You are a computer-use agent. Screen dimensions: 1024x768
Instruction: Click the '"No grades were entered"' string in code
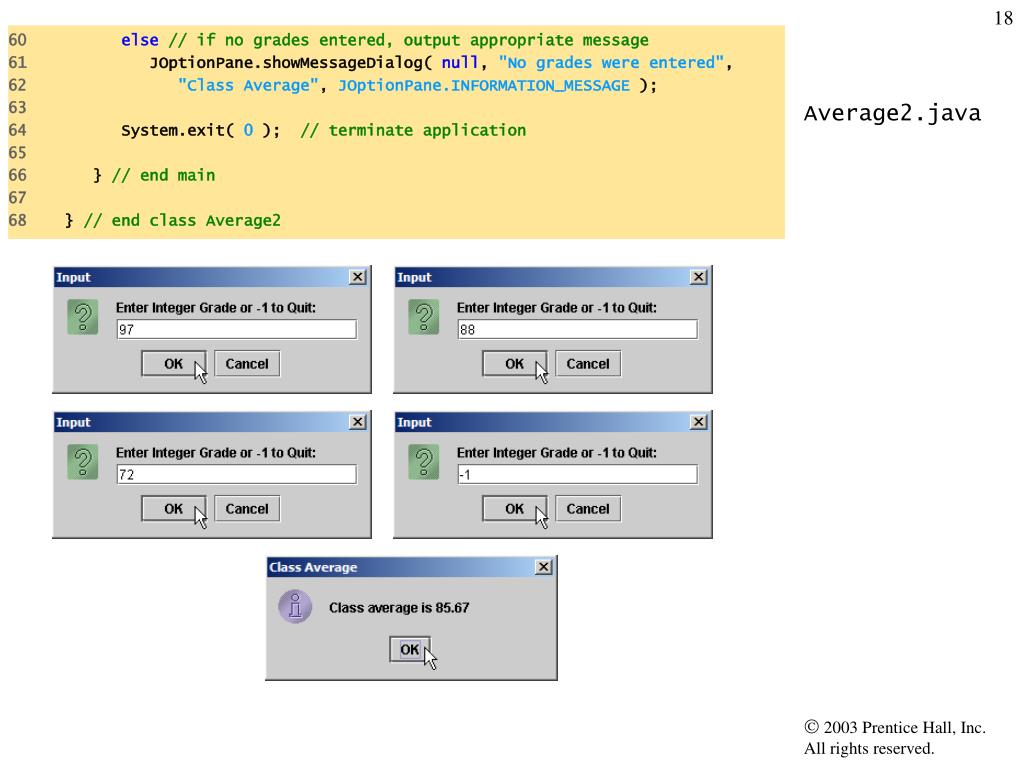[x=611, y=63]
